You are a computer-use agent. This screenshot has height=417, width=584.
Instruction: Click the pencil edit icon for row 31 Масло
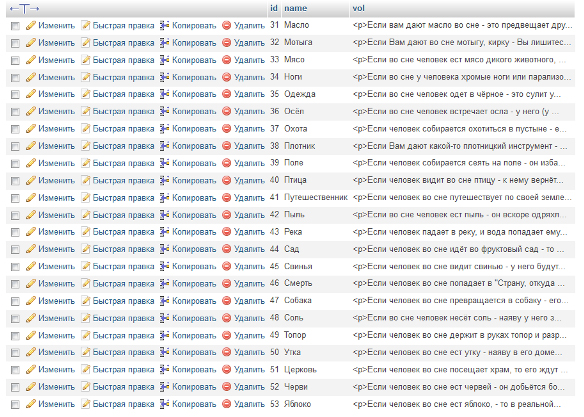coord(31,25)
